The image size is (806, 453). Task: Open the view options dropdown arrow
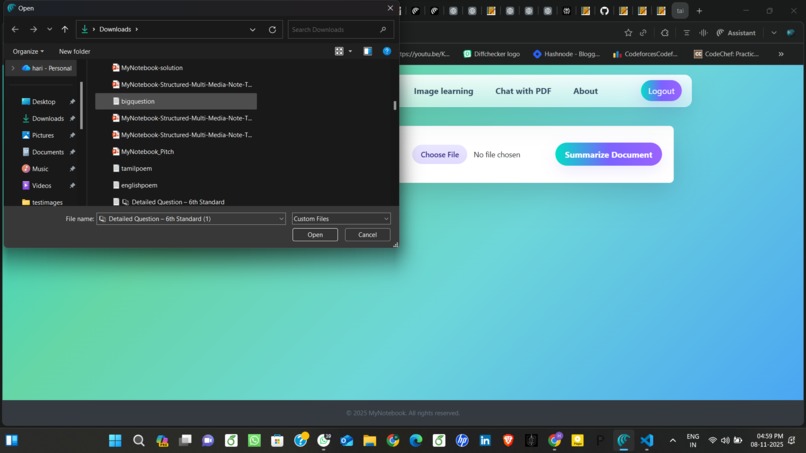(x=351, y=51)
